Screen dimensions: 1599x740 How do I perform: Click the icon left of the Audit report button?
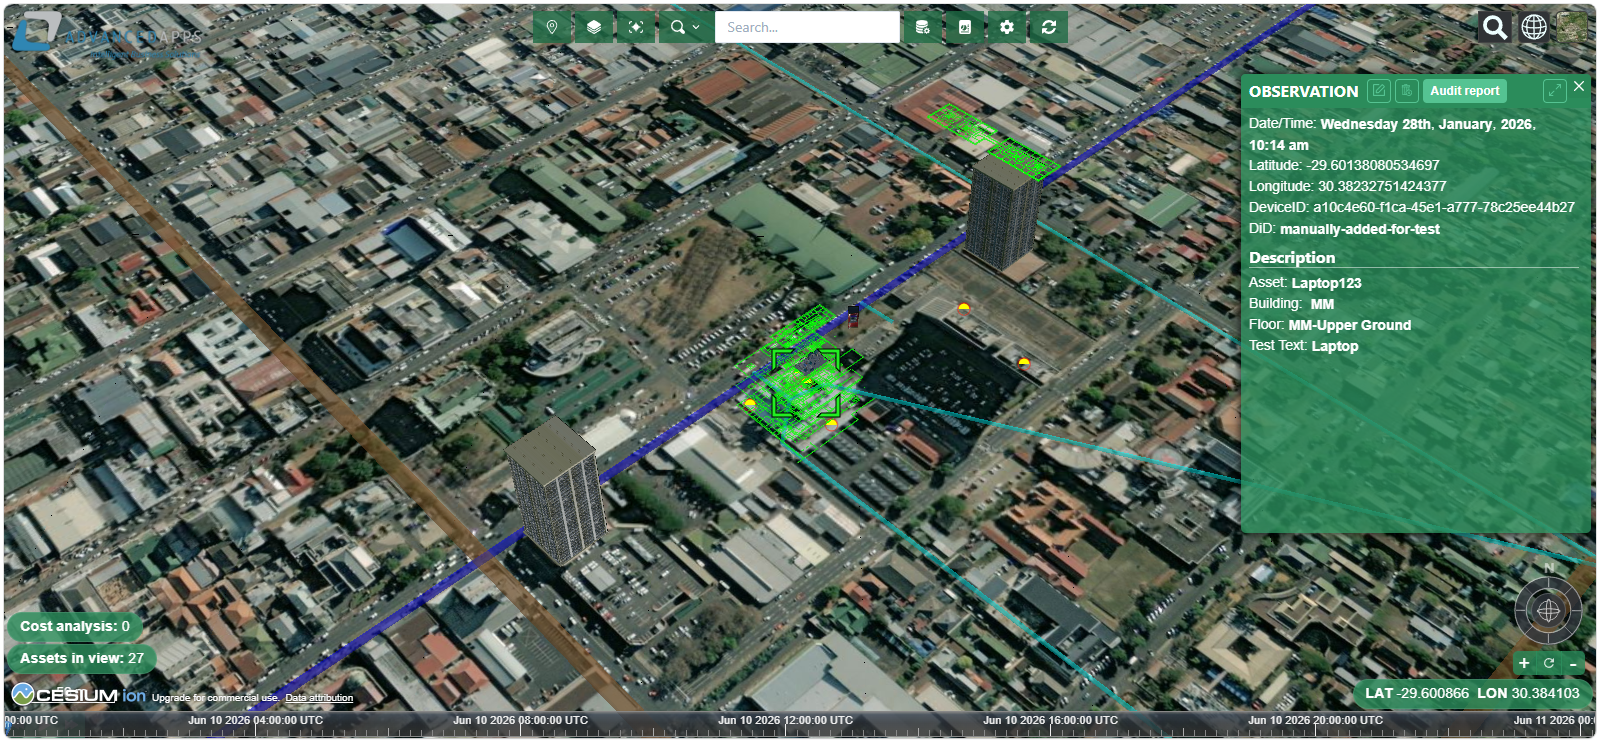[x=1407, y=91]
